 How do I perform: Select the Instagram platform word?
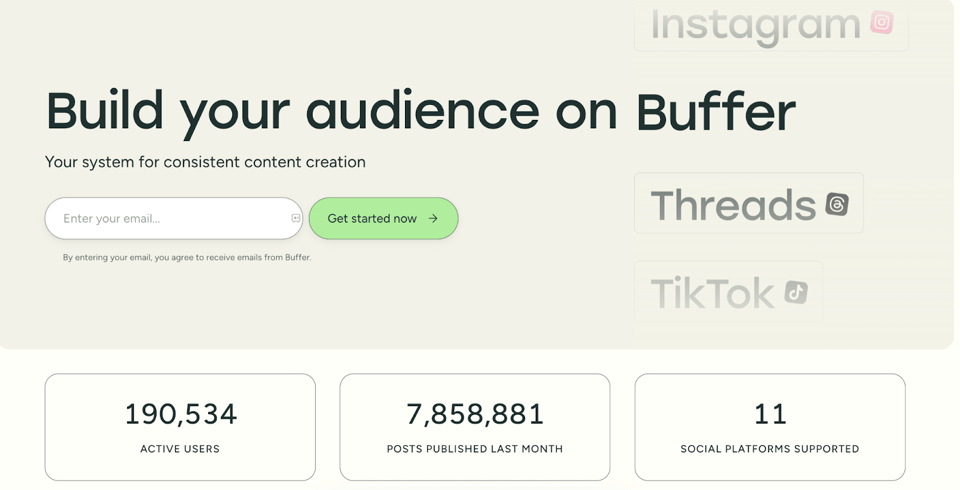point(756,26)
